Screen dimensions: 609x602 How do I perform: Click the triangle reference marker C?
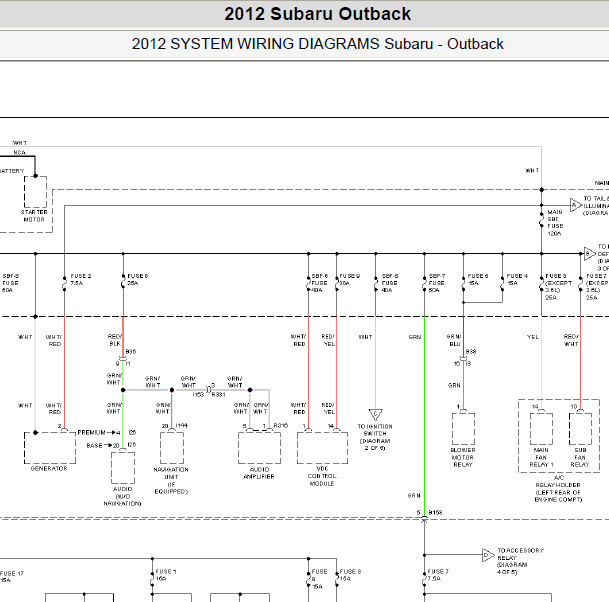376,414
